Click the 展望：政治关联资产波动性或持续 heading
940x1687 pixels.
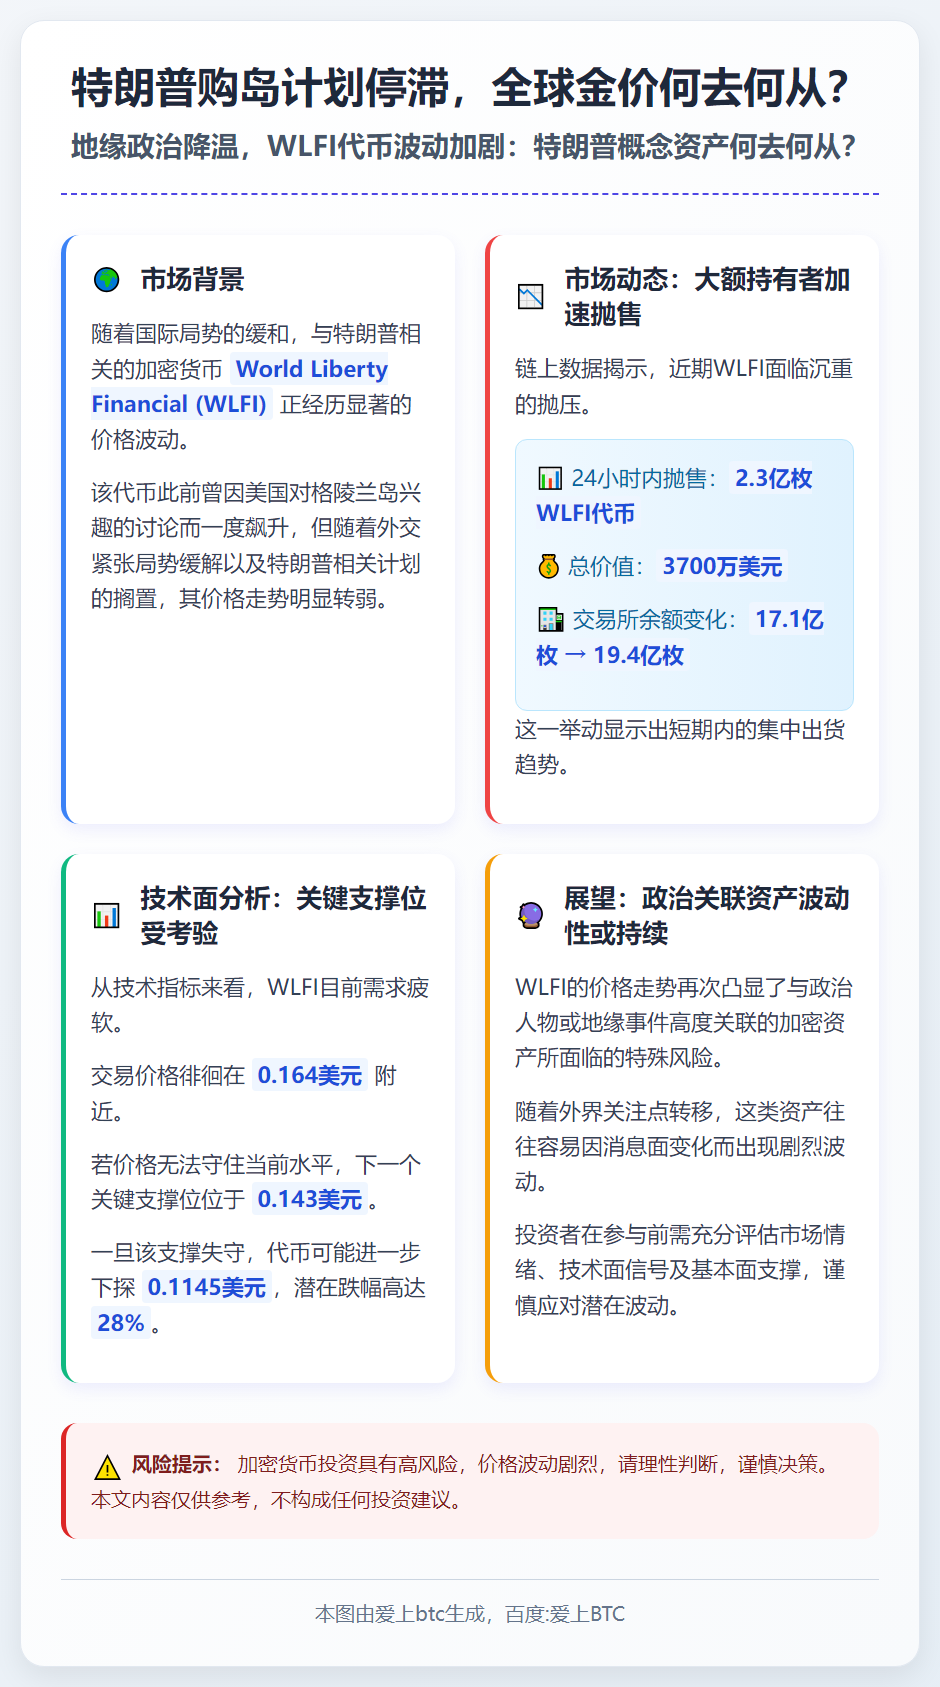[x=707, y=915]
